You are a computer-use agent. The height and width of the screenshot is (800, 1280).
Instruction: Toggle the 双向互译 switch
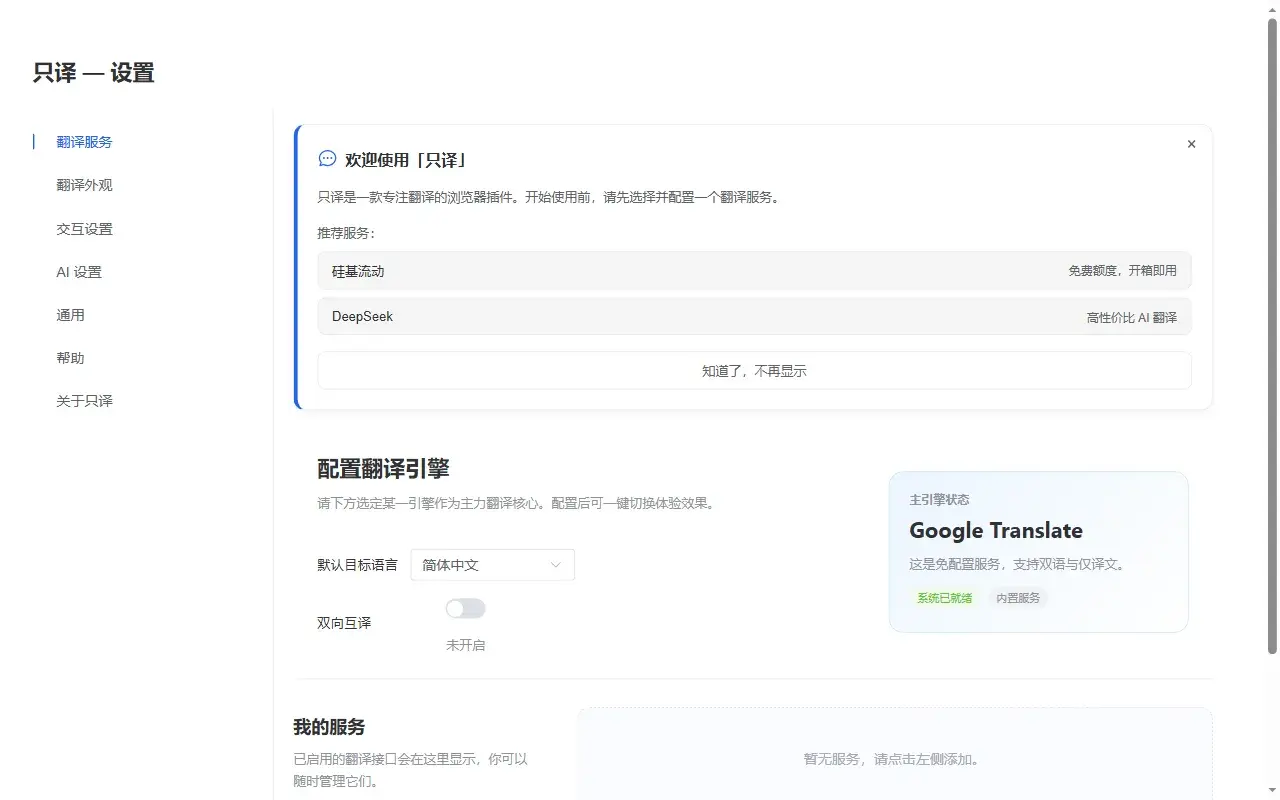[465, 608]
